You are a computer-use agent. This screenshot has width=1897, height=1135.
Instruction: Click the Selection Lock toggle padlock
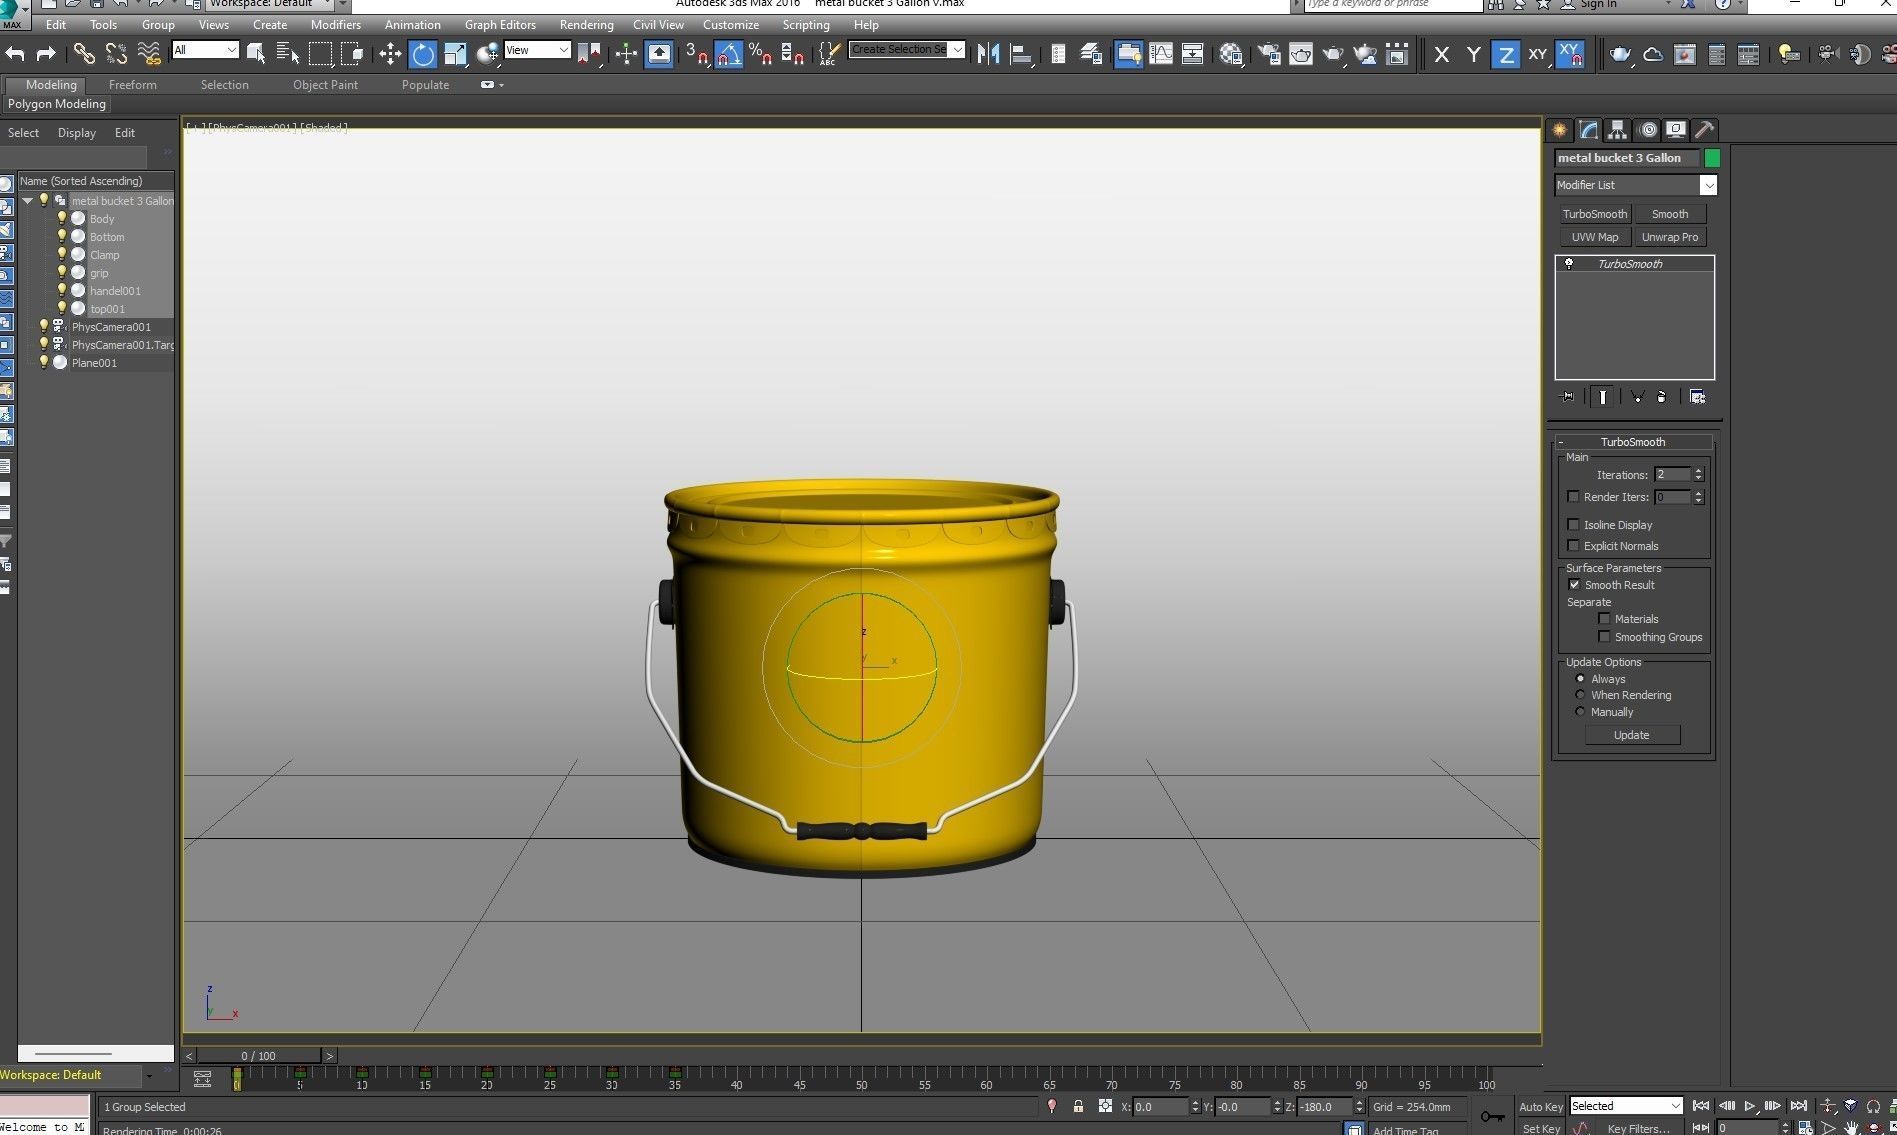coord(1078,1106)
